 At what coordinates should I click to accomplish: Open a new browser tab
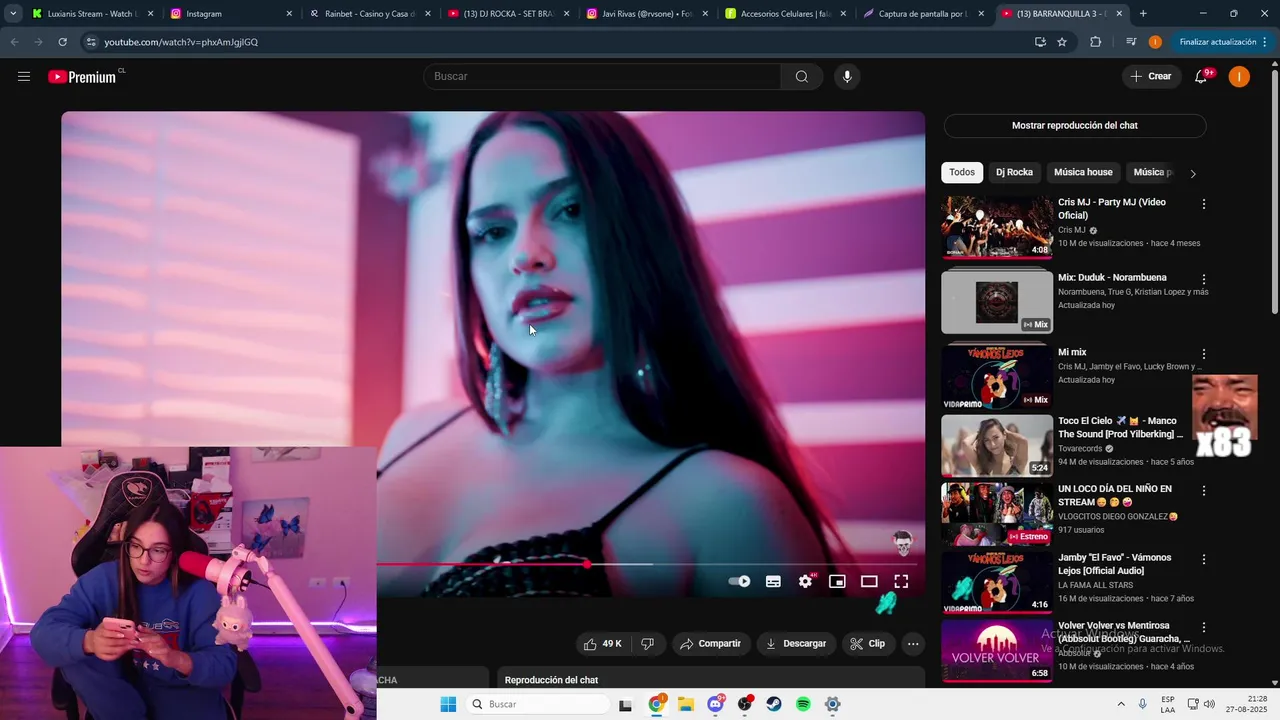[1143, 14]
